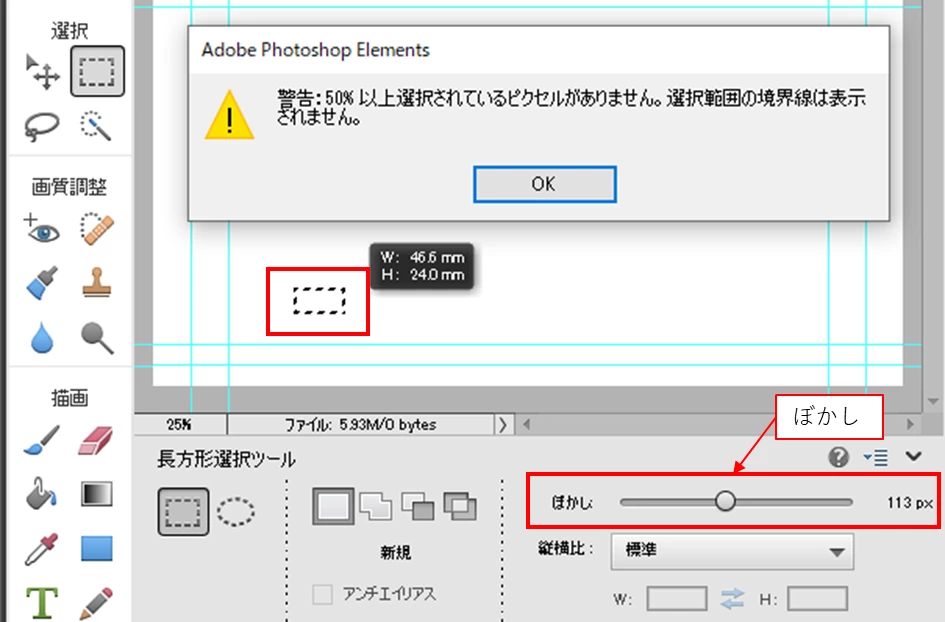
Task: Choose elliptical marquee in tool options
Action: click(236, 512)
